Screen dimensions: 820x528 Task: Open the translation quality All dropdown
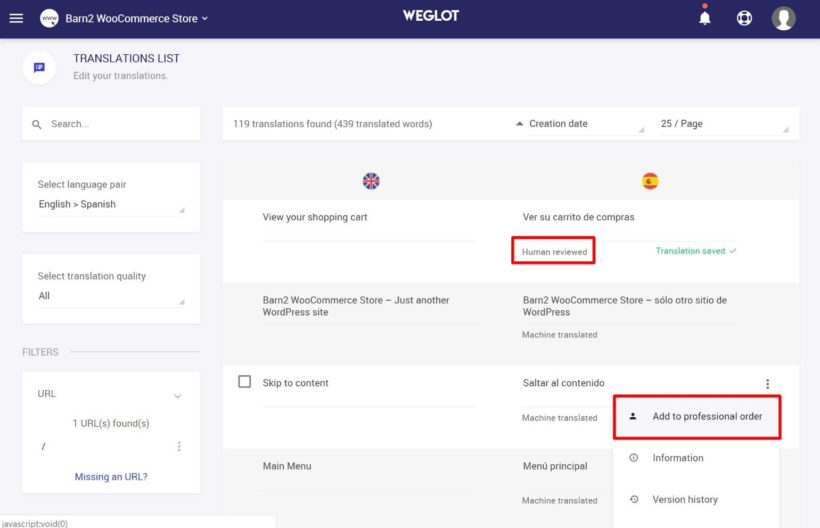[110, 296]
